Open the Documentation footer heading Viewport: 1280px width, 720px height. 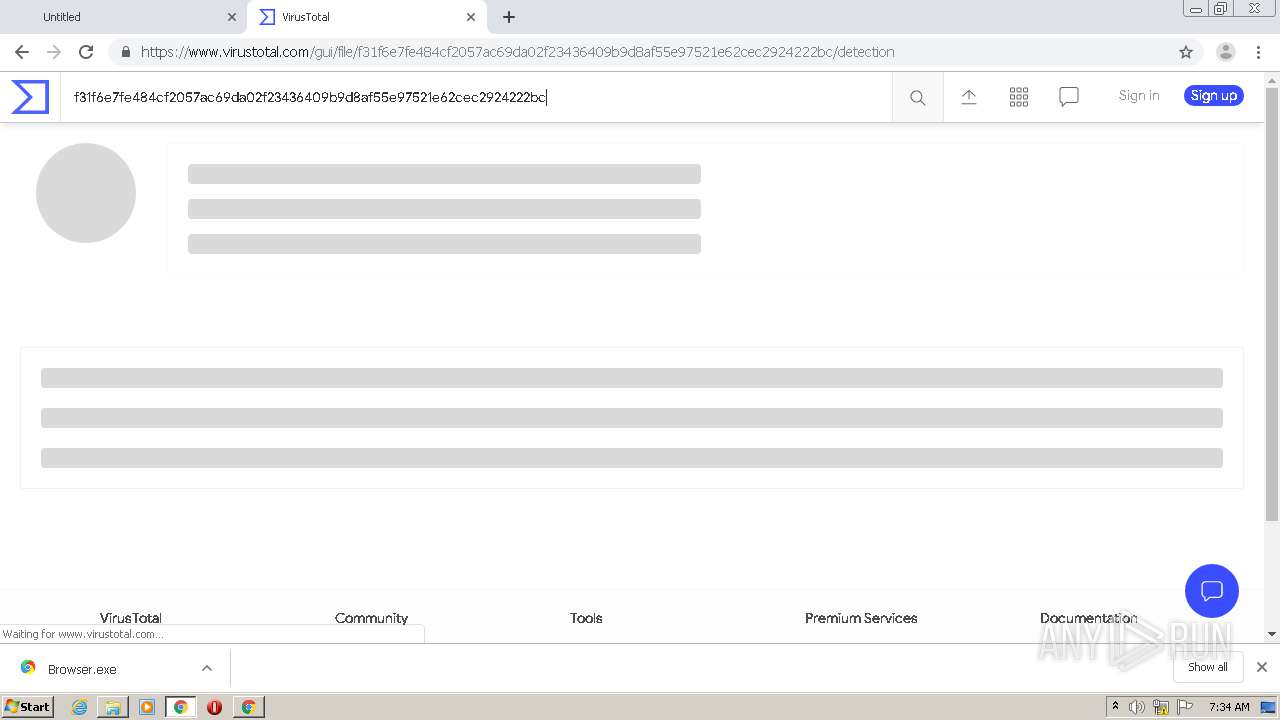1088,618
